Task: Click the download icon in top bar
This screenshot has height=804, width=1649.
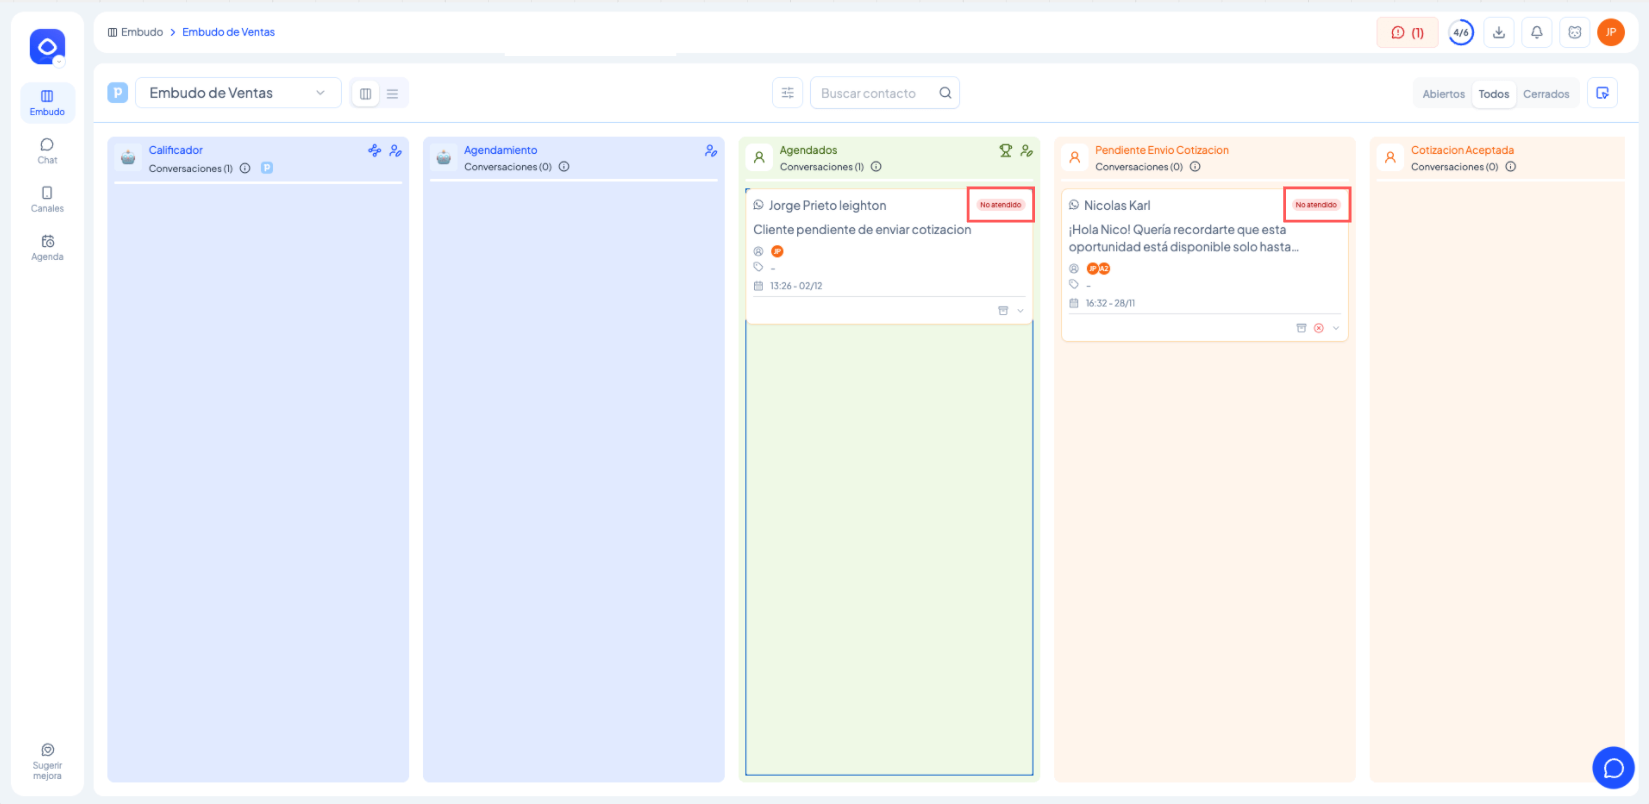Action: pyautogui.click(x=1499, y=33)
